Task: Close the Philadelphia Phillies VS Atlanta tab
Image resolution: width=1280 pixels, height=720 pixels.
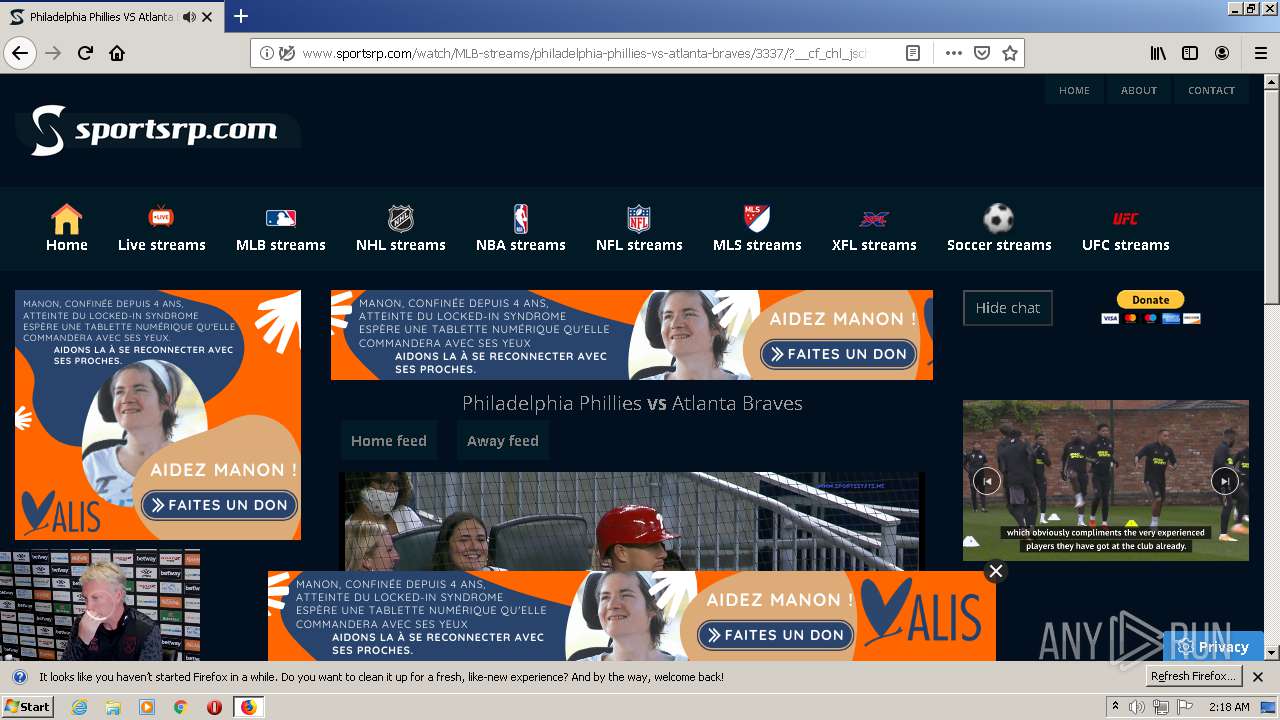Action: [207, 17]
